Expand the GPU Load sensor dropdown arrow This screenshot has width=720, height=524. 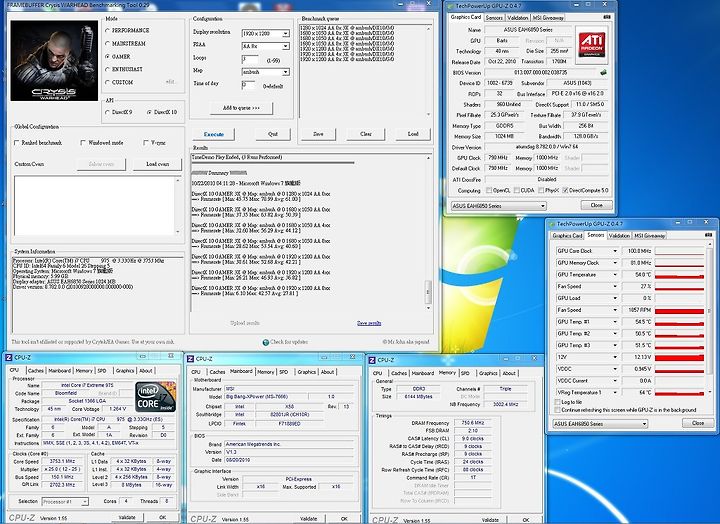(x=615, y=298)
